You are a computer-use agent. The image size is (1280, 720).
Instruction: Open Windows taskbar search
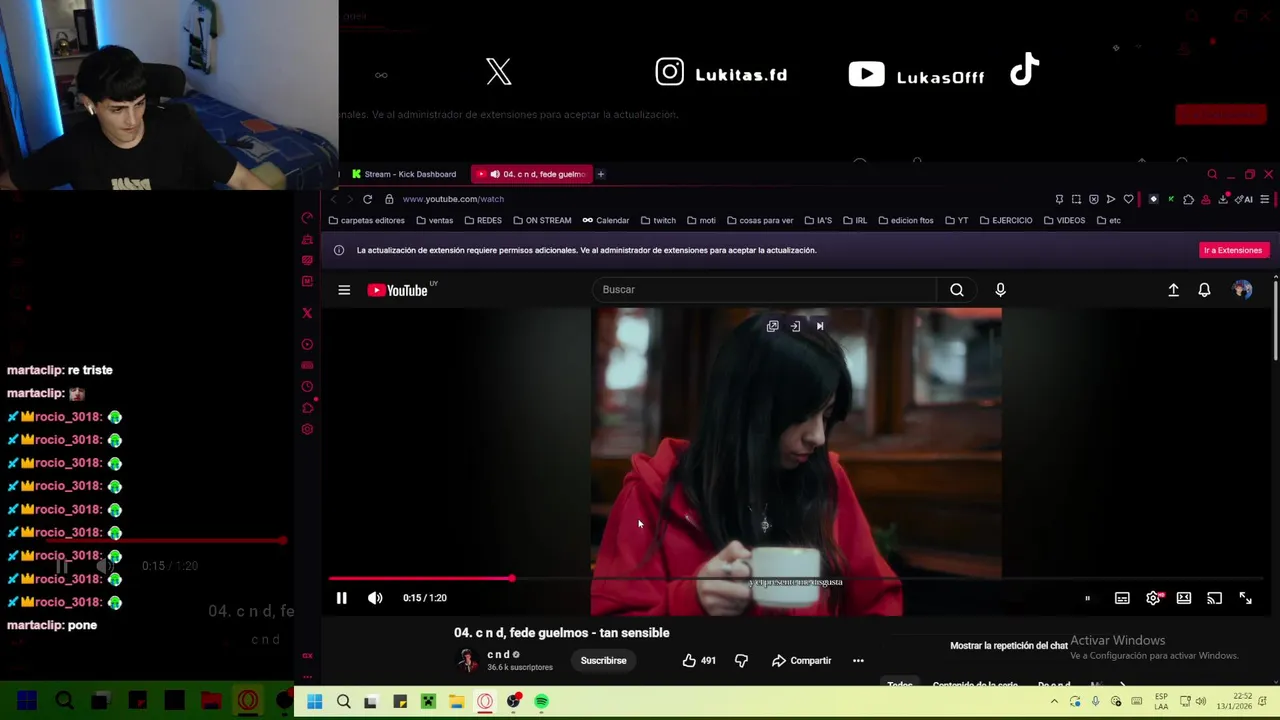click(343, 702)
